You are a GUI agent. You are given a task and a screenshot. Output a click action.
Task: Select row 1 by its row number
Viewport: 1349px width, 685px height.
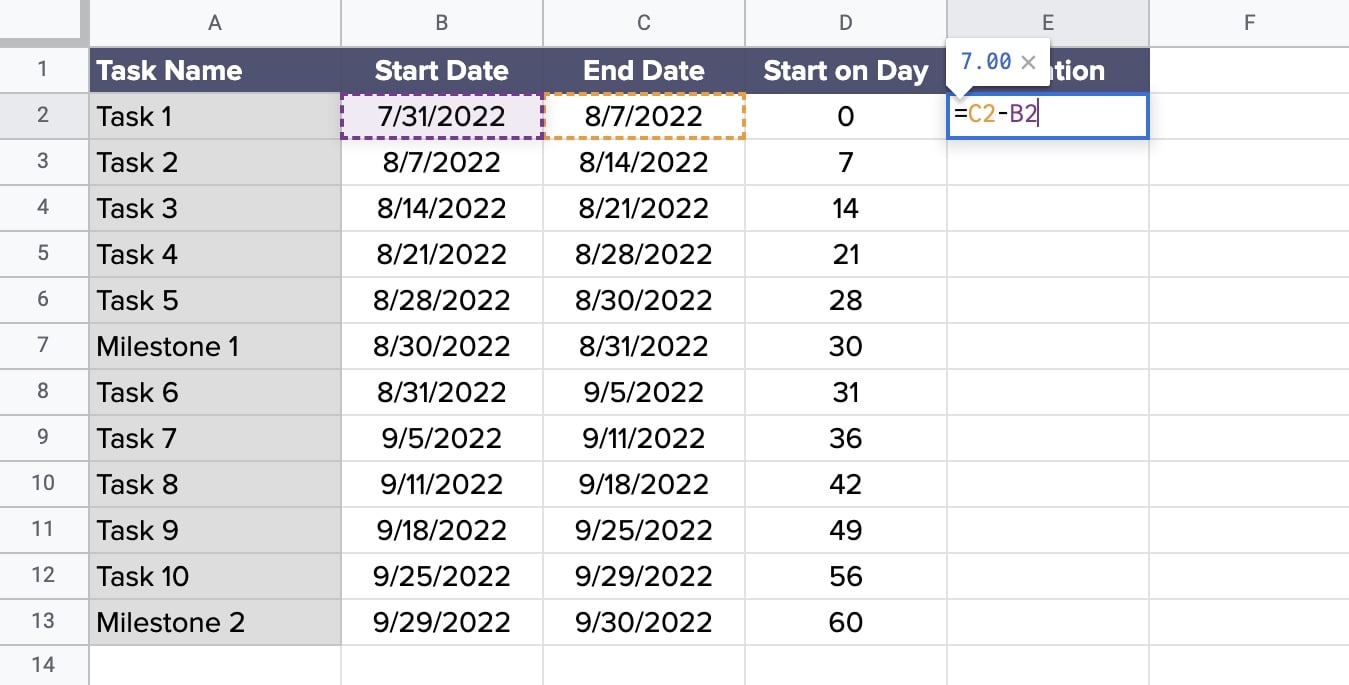(44, 70)
